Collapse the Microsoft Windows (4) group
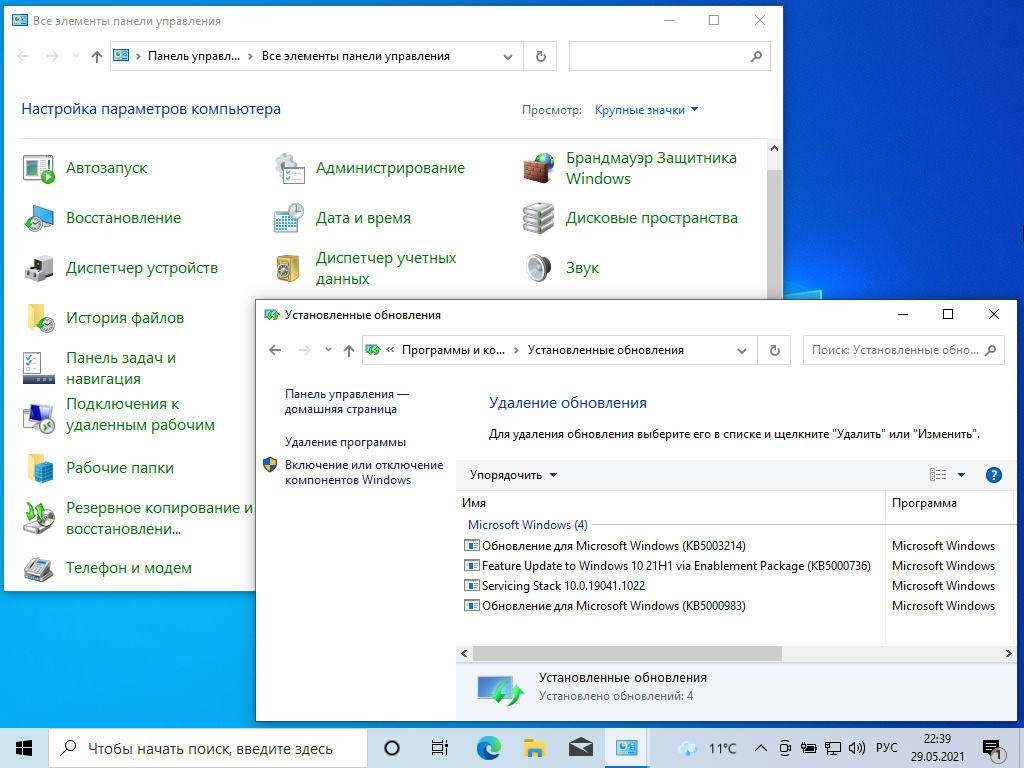1024x768 pixels. 528,525
